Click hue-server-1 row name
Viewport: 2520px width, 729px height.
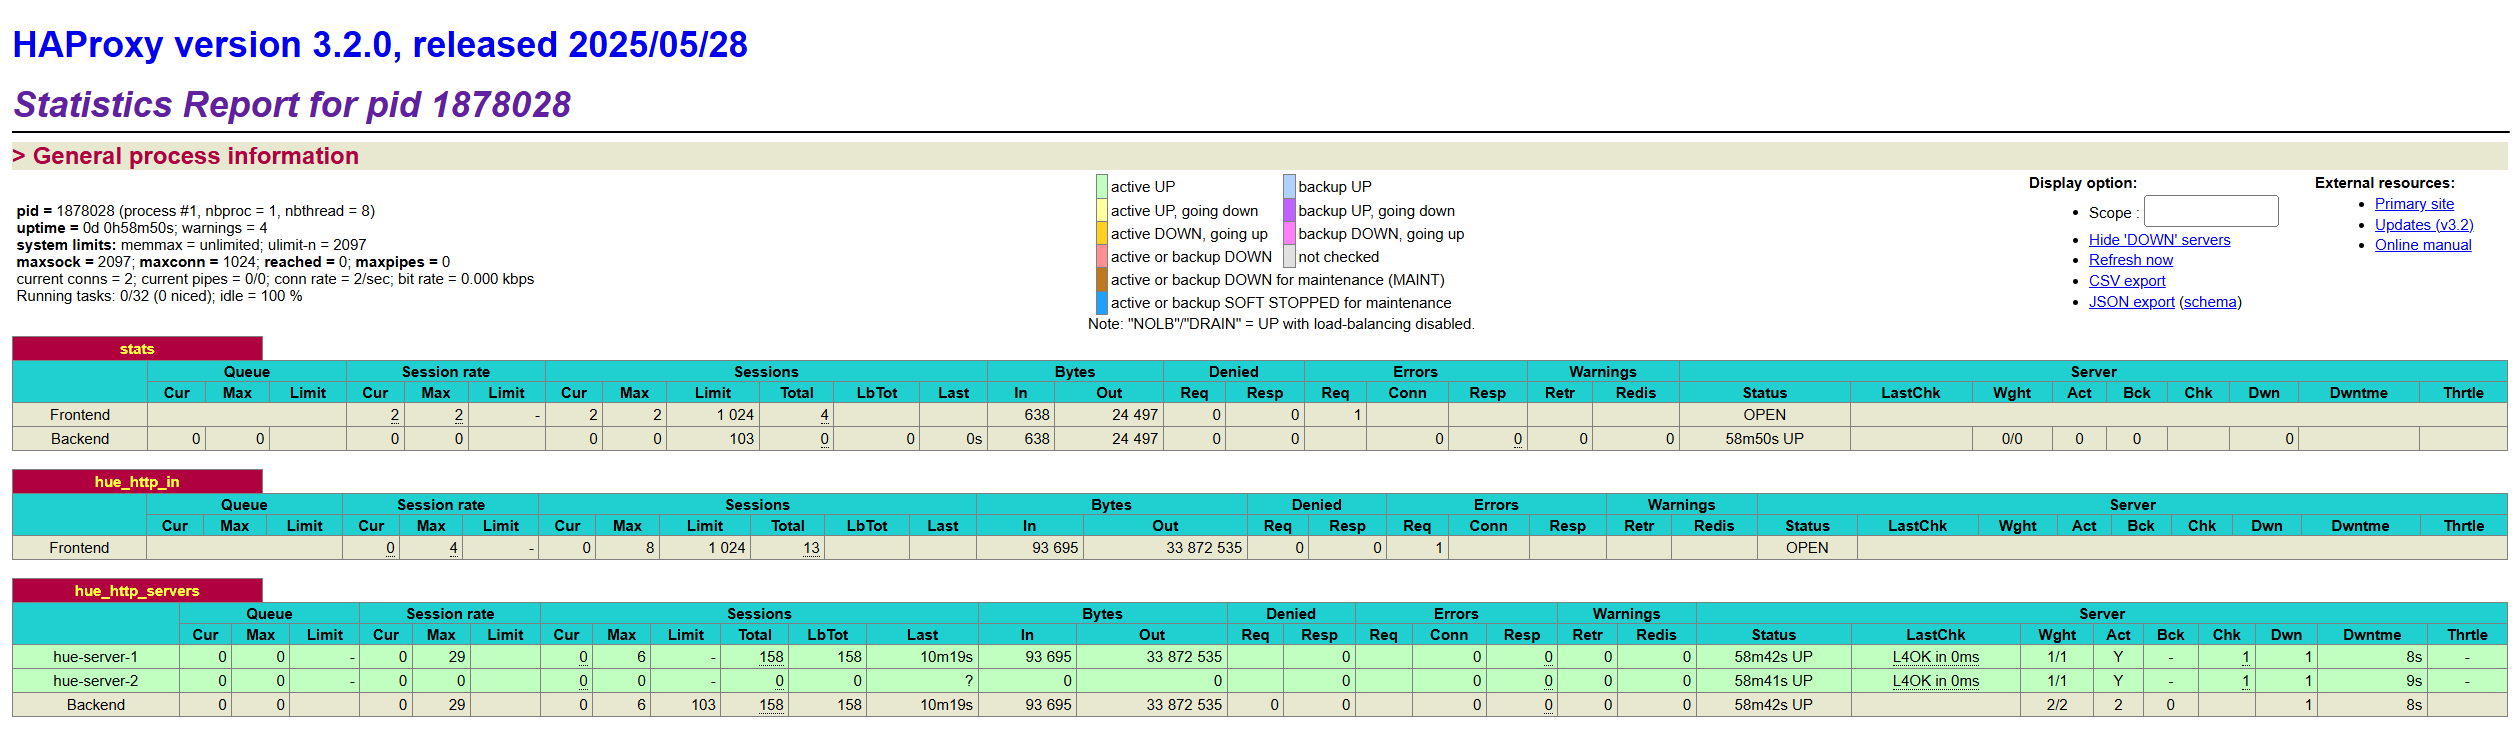point(96,657)
